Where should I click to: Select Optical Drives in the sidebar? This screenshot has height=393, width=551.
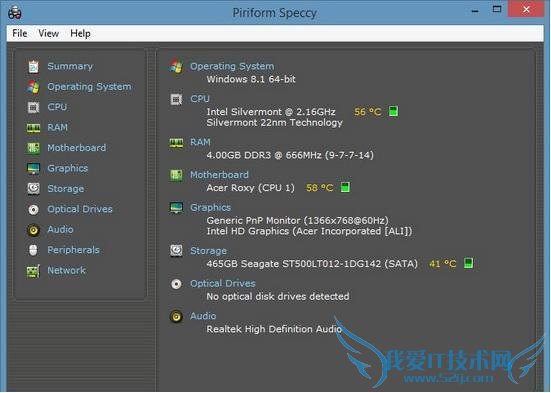80,209
